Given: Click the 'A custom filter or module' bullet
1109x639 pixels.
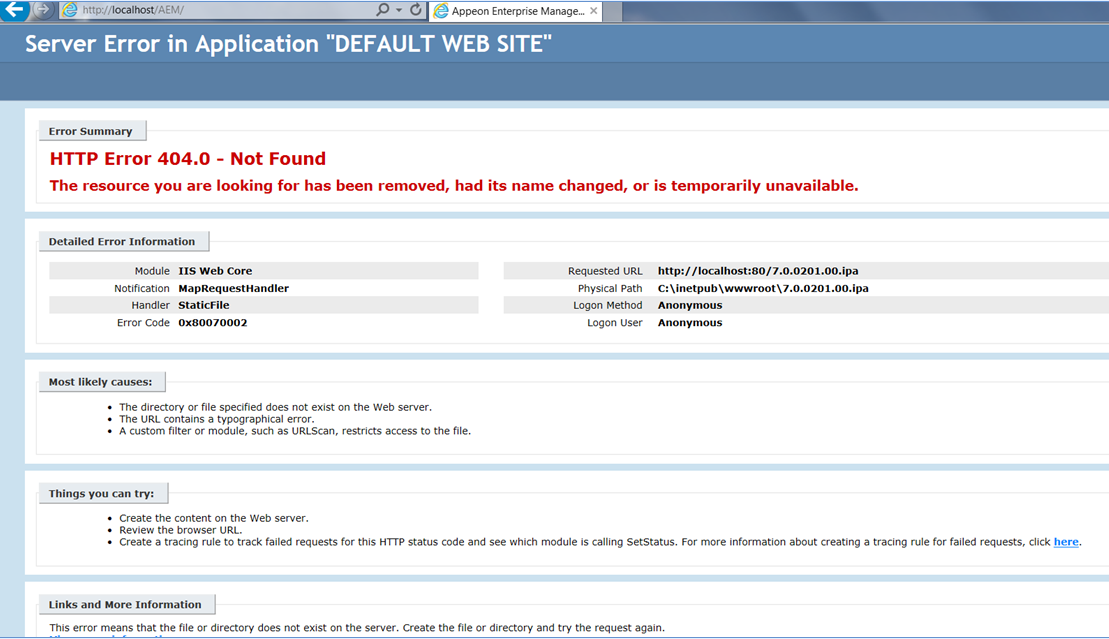Looking at the screenshot, I should pyautogui.click(x=295, y=431).
